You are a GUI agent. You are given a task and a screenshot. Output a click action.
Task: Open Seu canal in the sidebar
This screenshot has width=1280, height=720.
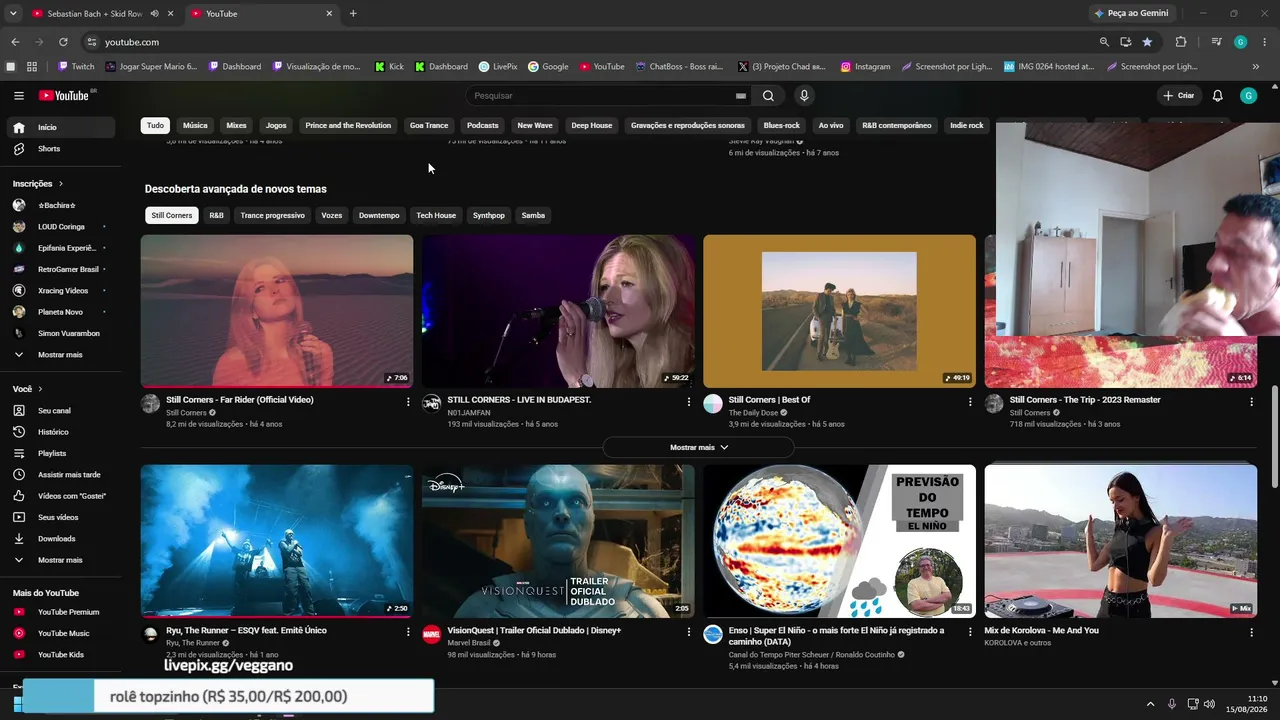(58, 411)
